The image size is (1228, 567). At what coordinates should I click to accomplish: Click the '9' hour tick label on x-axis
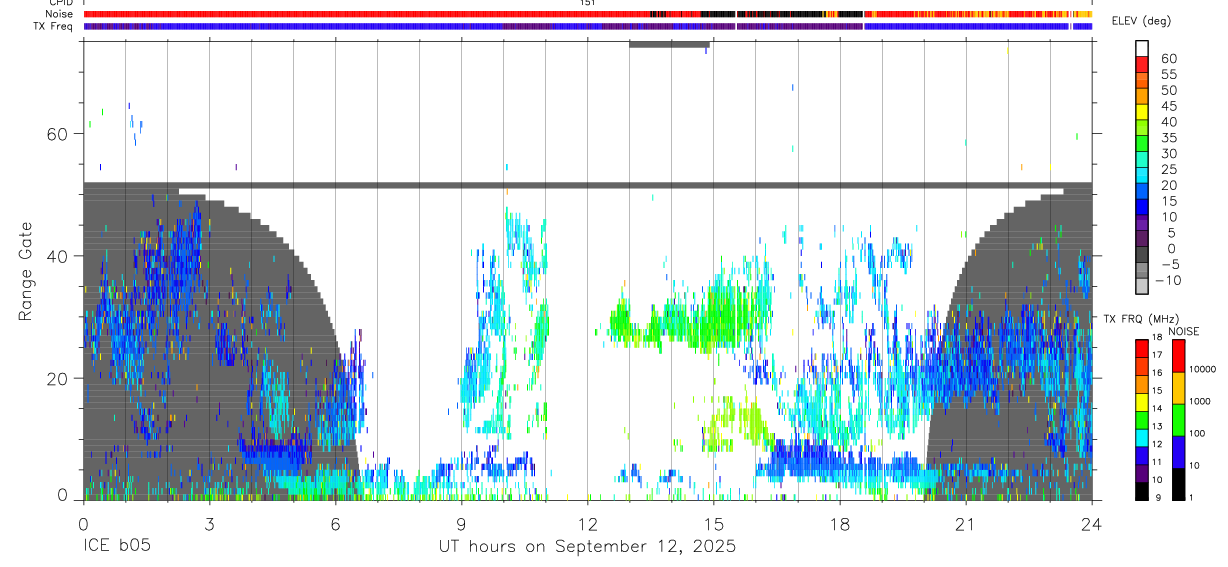pos(461,524)
